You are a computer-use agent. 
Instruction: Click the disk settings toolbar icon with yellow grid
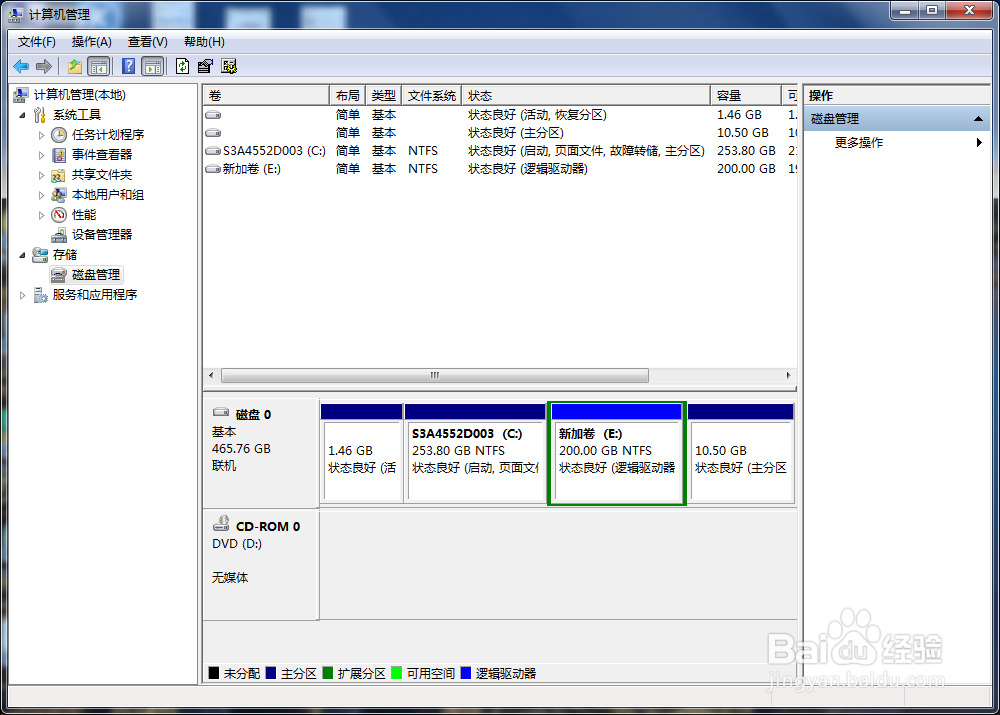click(x=229, y=66)
